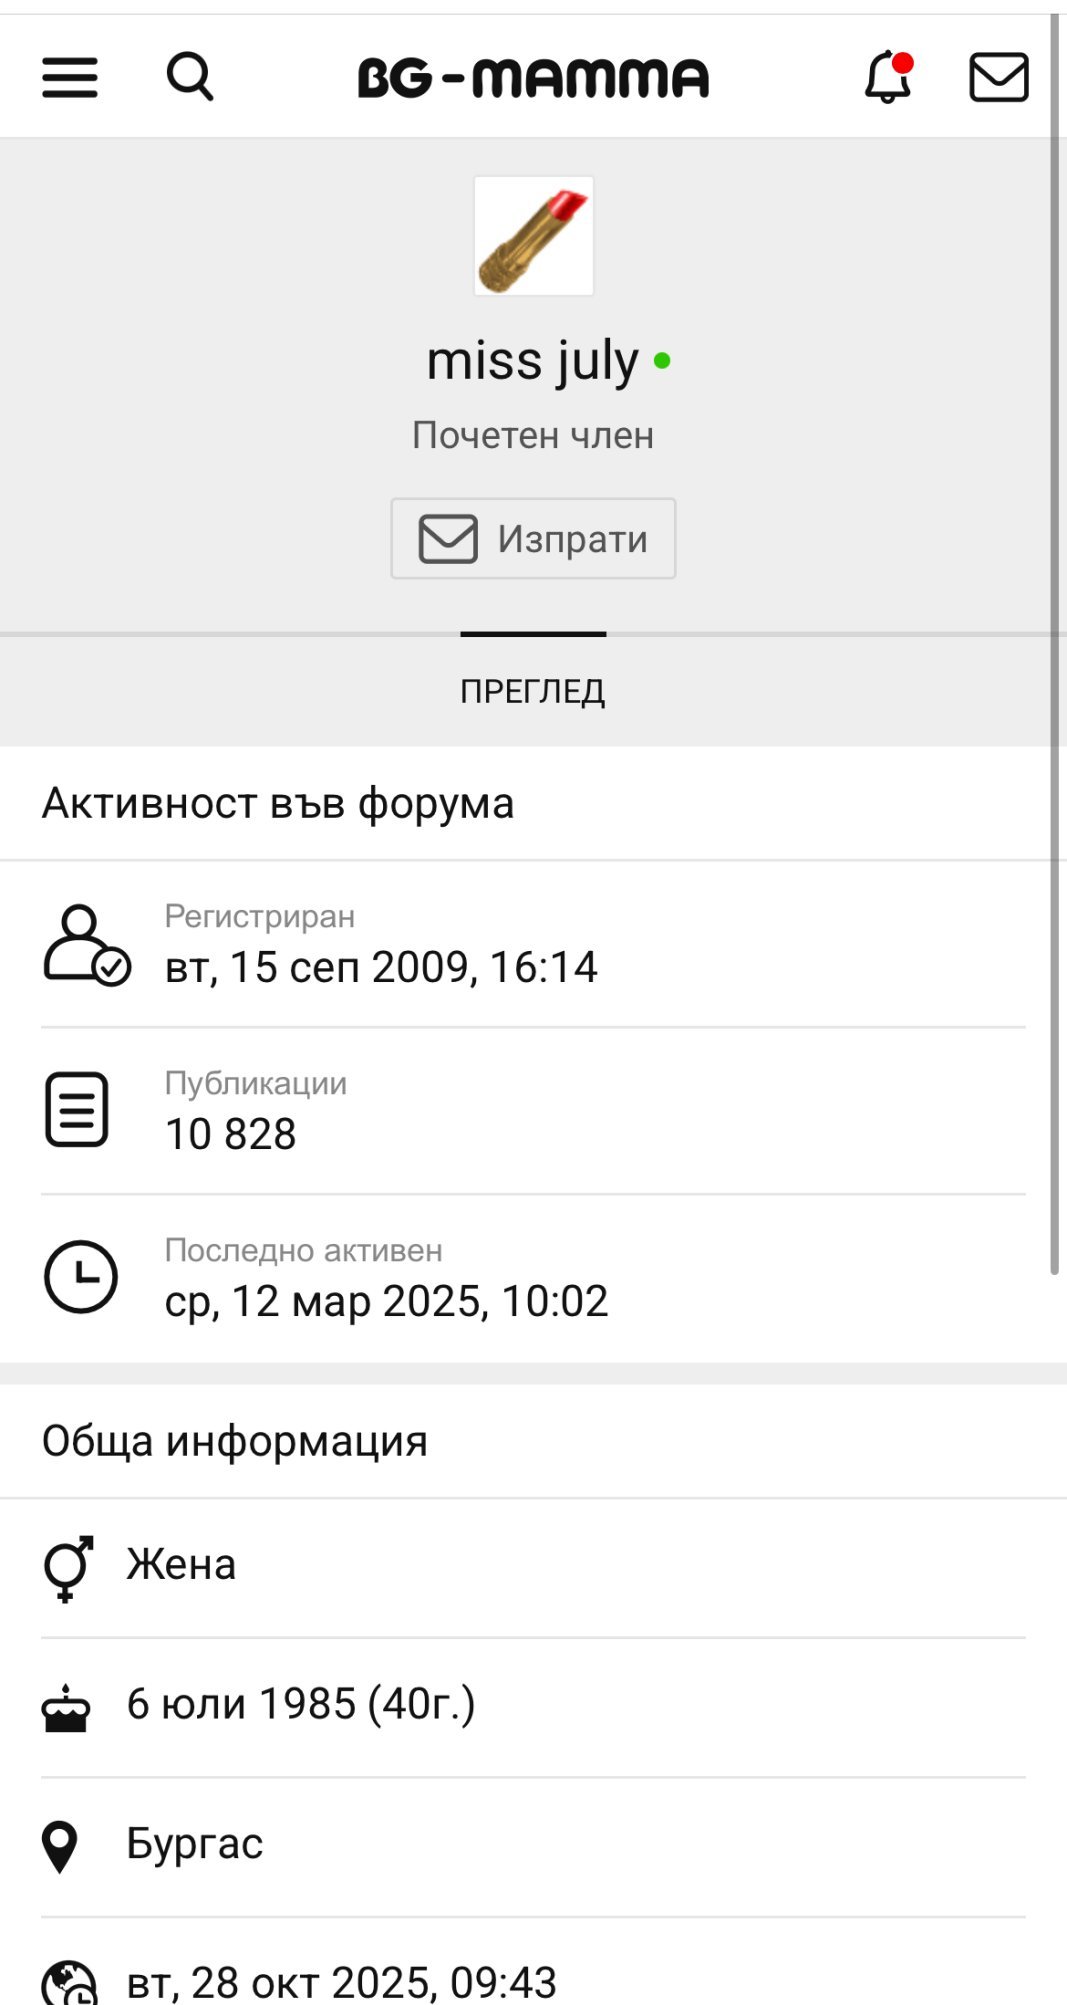
Task: Go to BG-Mamma logo home
Action: pos(533,78)
